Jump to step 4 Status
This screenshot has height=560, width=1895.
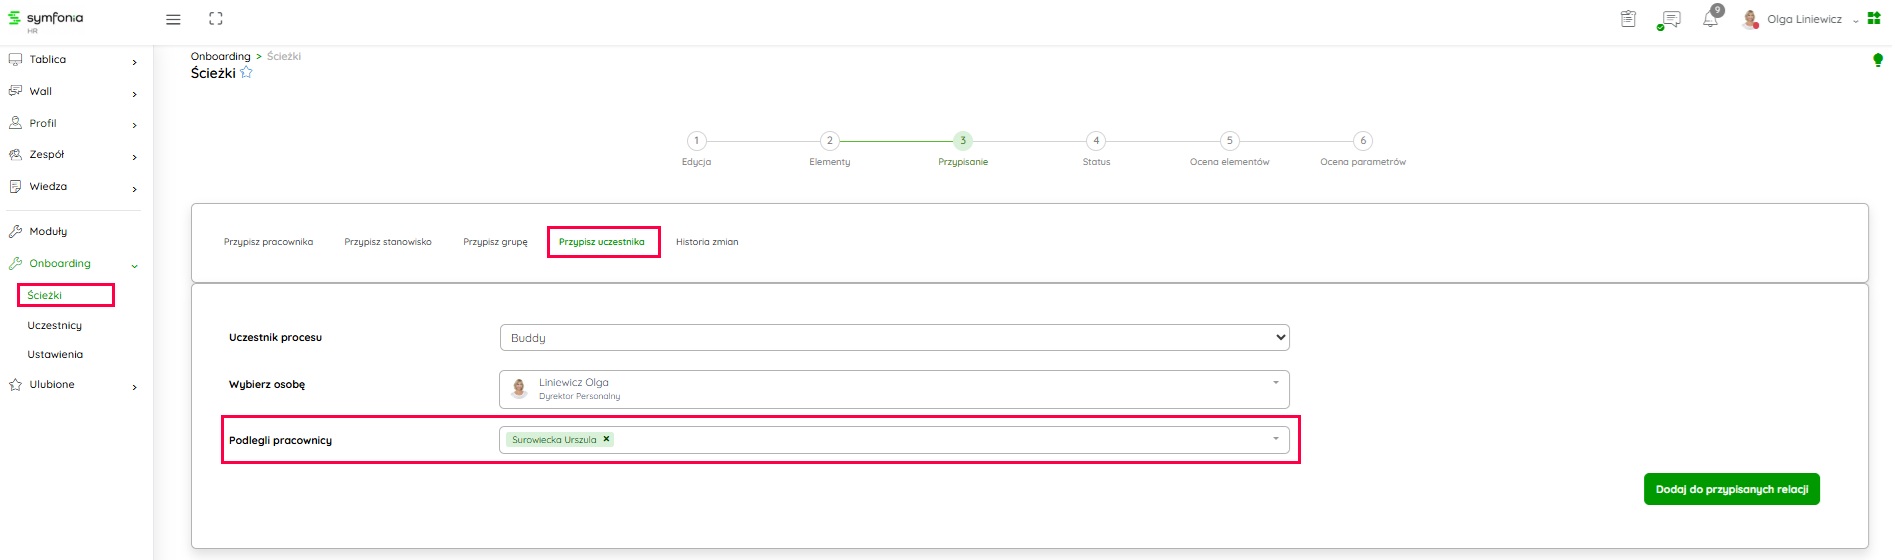tap(1096, 141)
